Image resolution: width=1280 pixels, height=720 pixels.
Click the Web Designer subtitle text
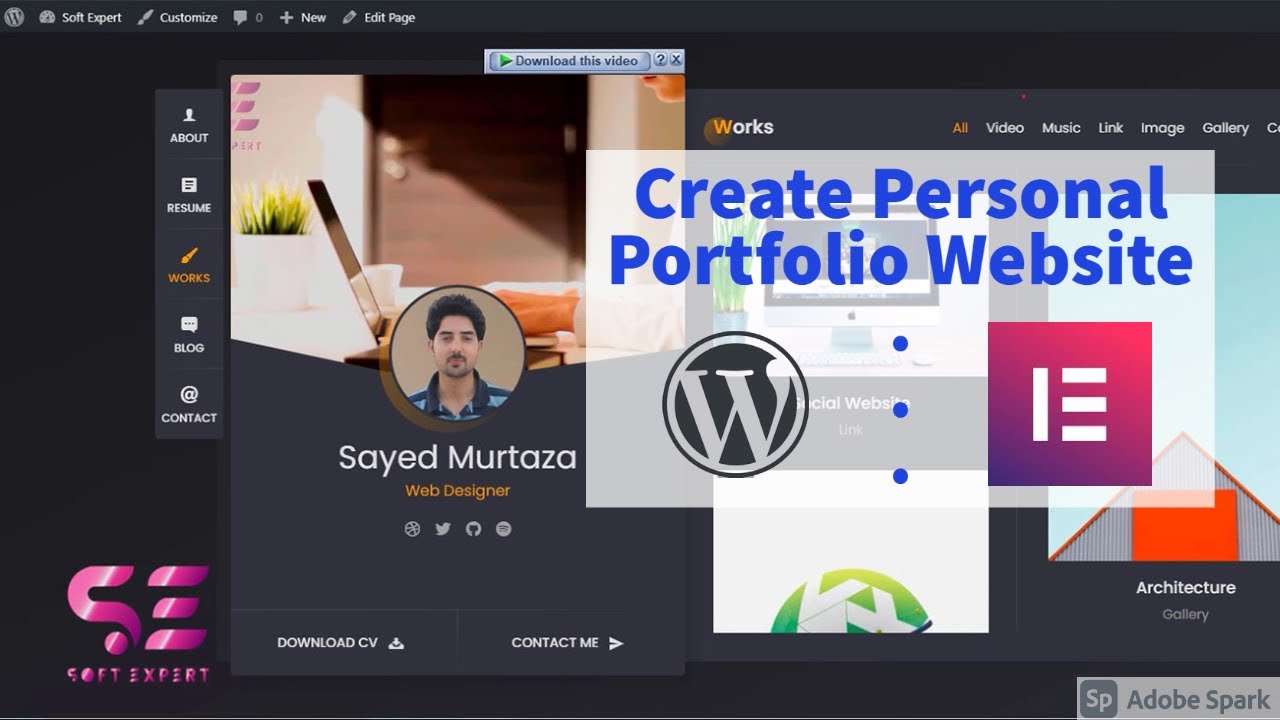(x=457, y=491)
